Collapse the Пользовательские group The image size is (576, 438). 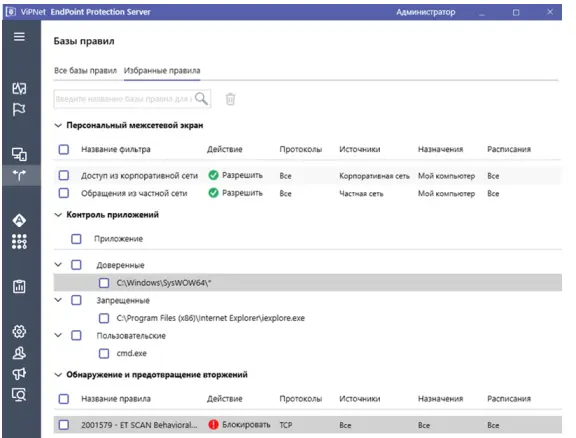[x=58, y=335]
